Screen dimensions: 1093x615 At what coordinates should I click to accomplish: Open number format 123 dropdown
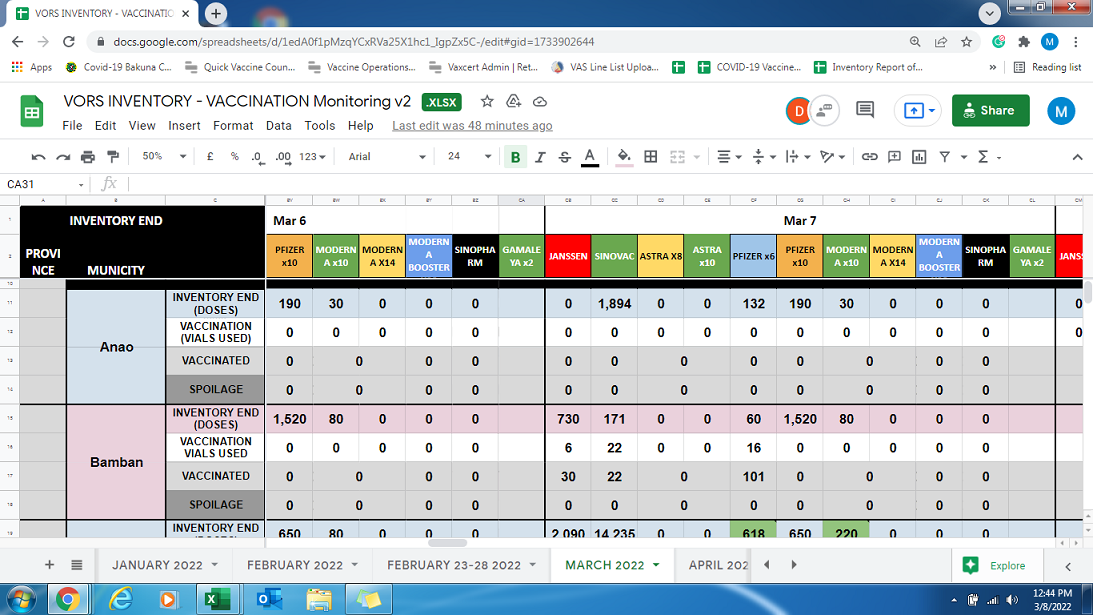click(312, 157)
